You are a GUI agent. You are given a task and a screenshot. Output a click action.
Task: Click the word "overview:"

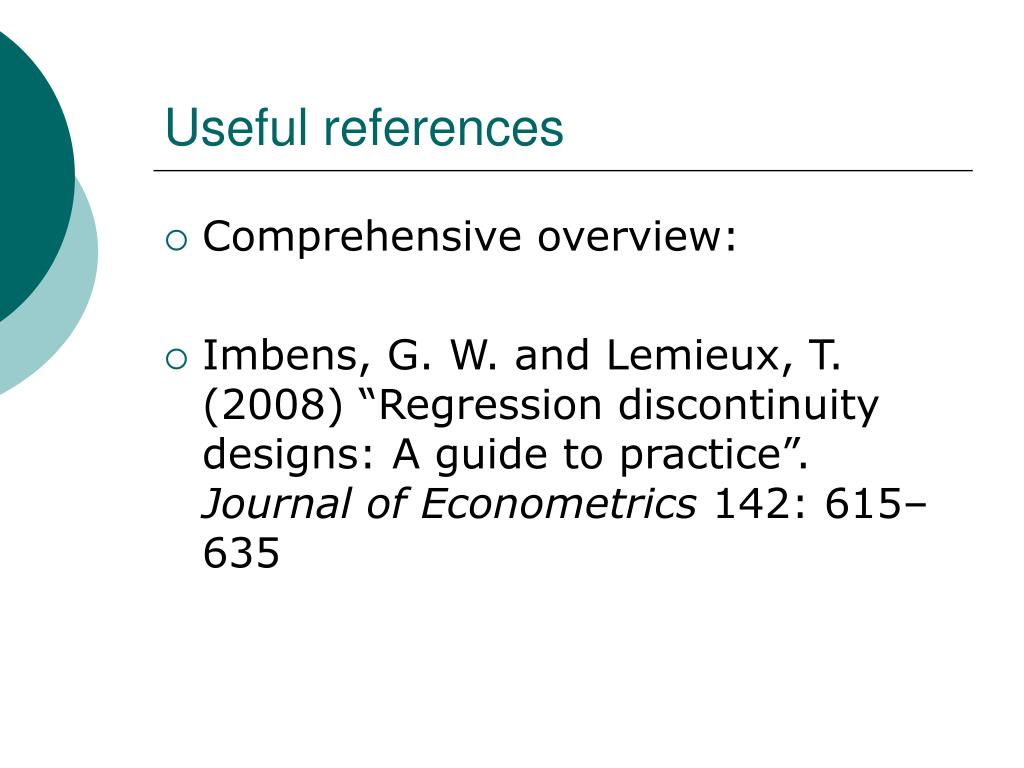tap(637, 236)
